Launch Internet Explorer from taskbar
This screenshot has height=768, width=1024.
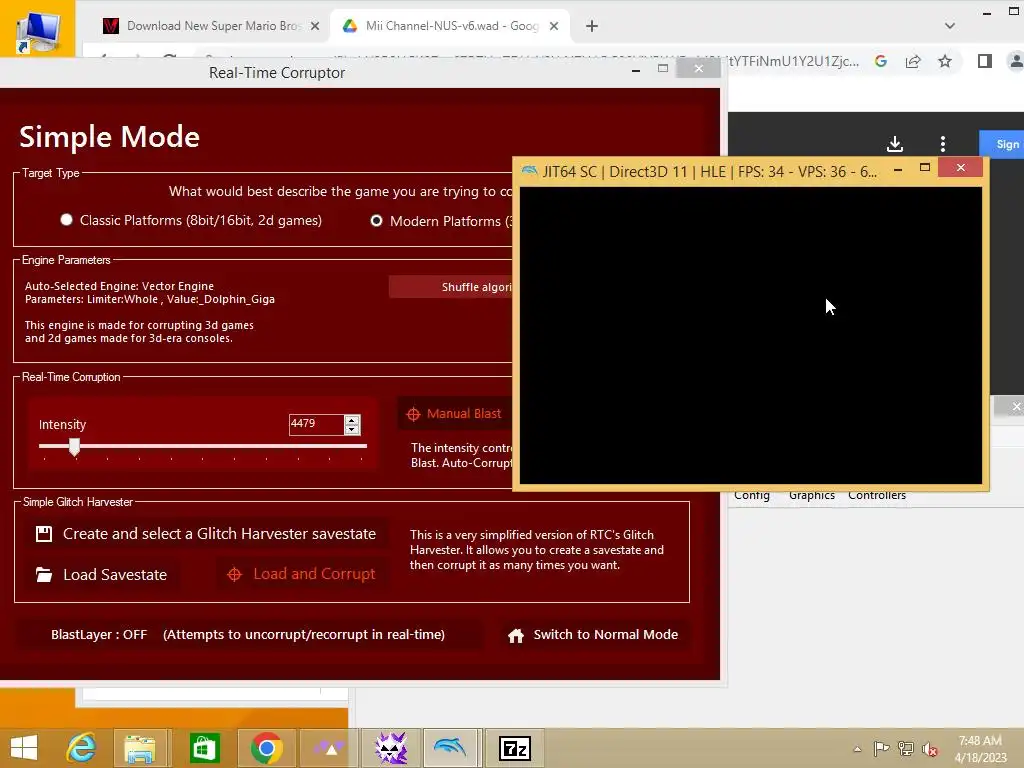pyautogui.click(x=80, y=748)
